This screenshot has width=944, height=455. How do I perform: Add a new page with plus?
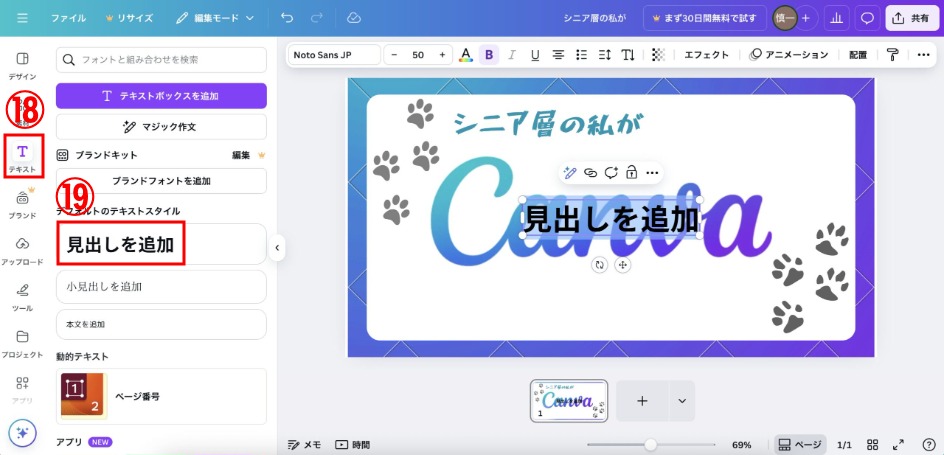[642, 401]
